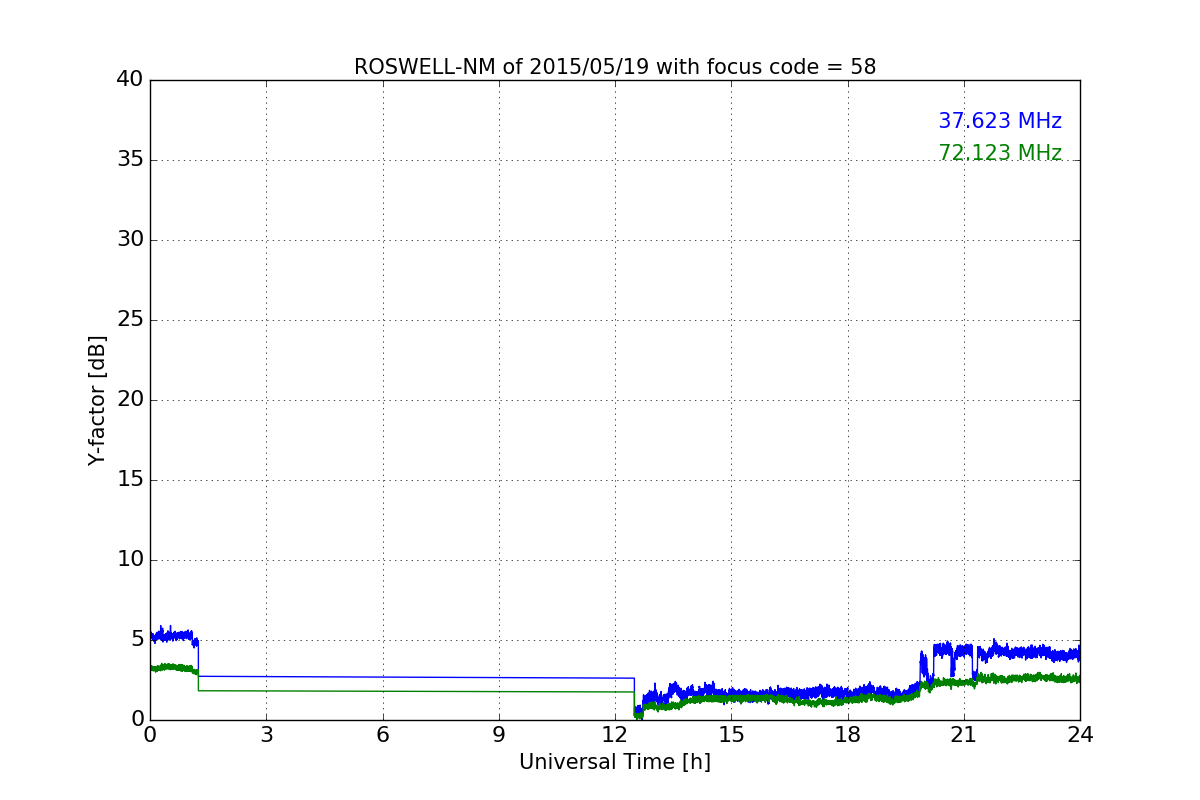Click the x-axis tick label 3
Viewport: 1200px width, 800px height.
click(266, 734)
